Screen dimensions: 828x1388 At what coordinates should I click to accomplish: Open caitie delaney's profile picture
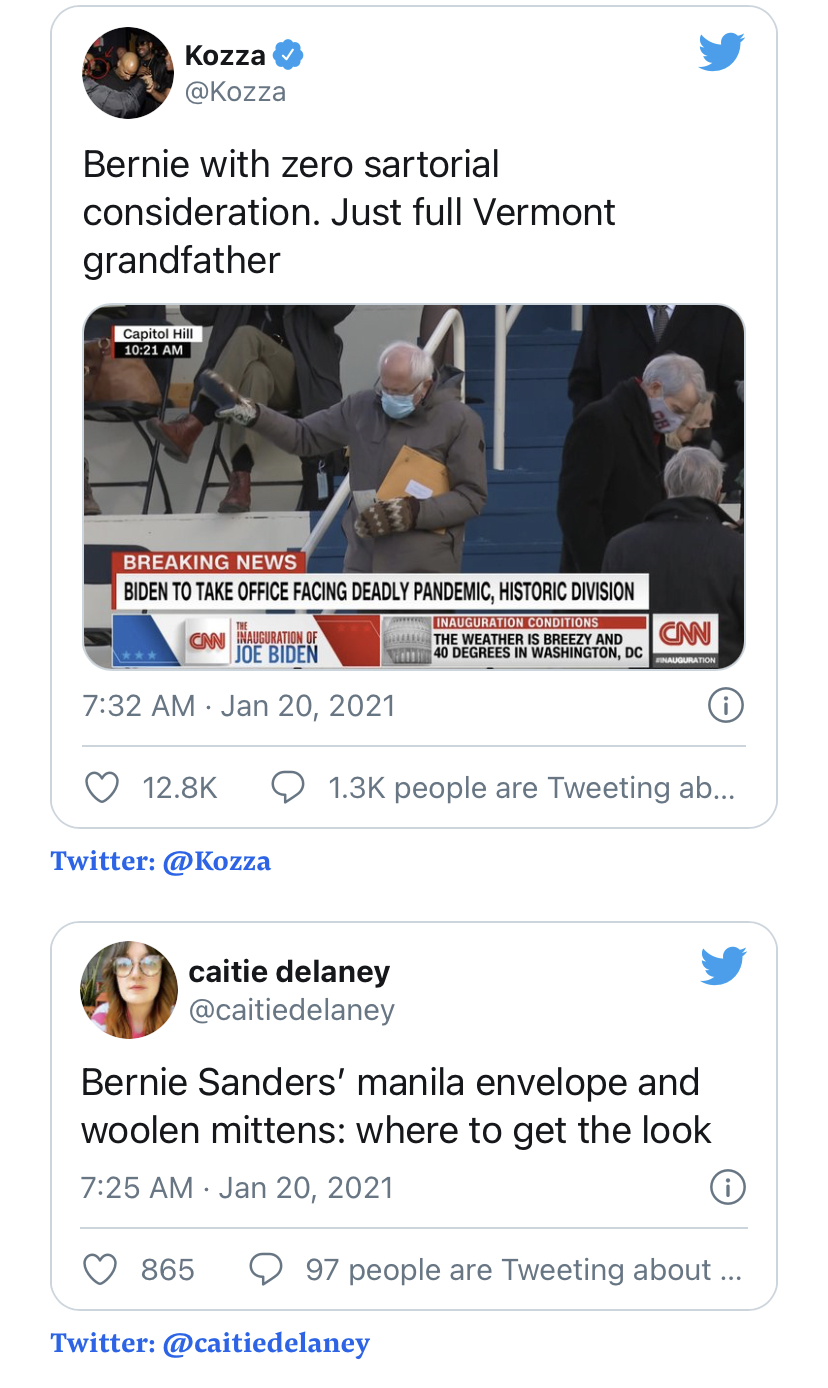click(128, 989)
